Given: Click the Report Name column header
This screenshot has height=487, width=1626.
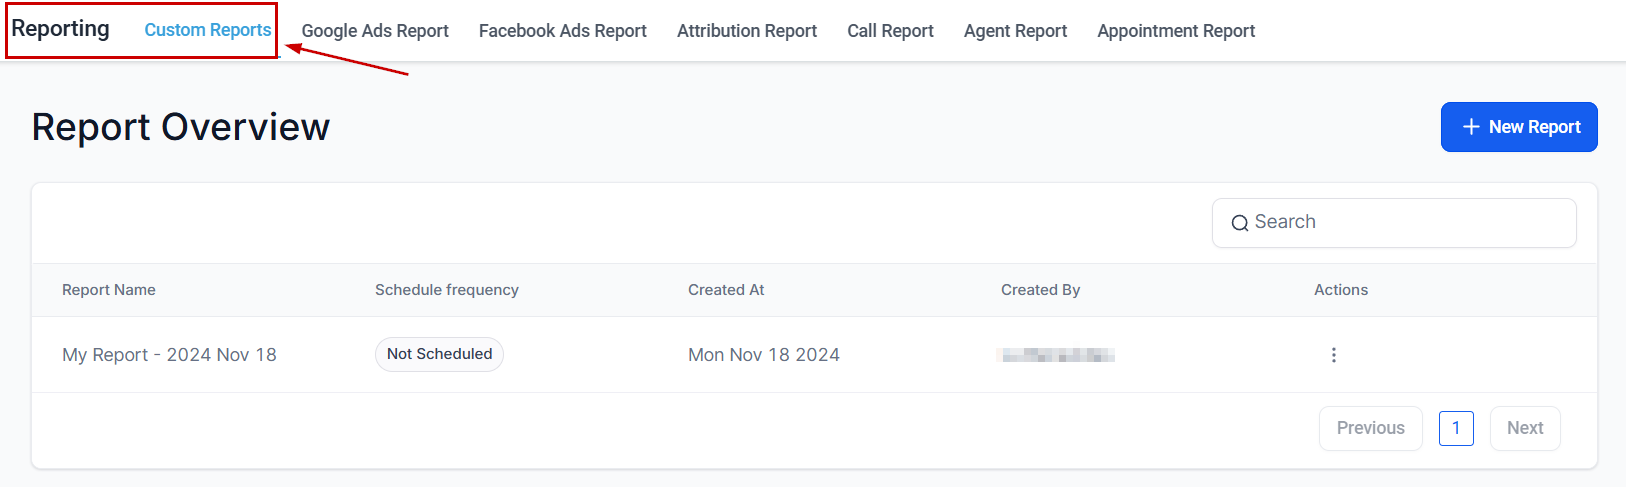Looking at the screenshot, I should (109, 290).
